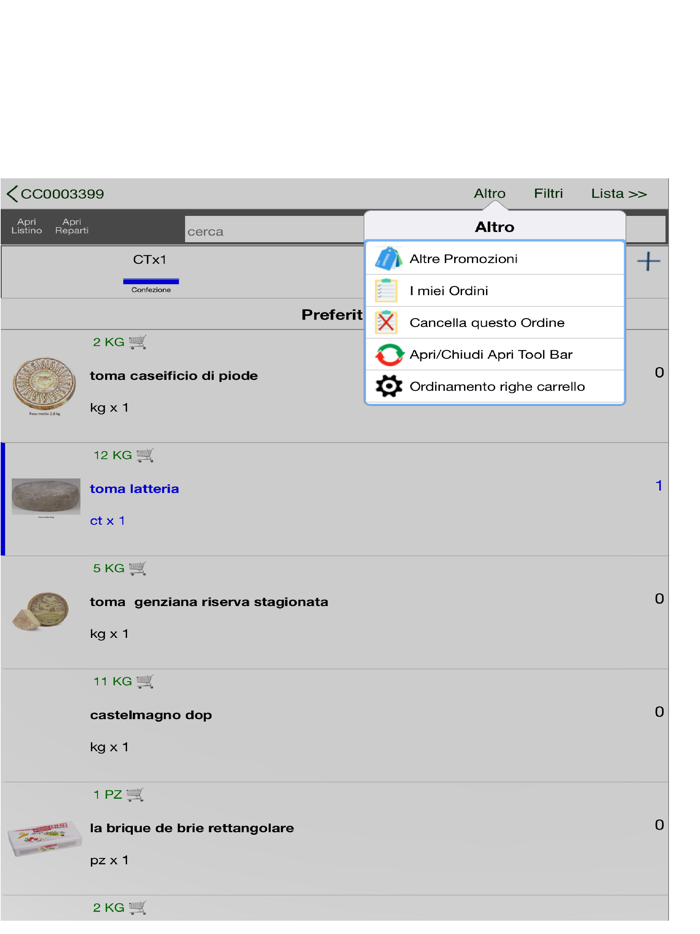Open toma genziana riserva thumbnail
This screenshot has width=700, height=934.
[x=41, y=610]
